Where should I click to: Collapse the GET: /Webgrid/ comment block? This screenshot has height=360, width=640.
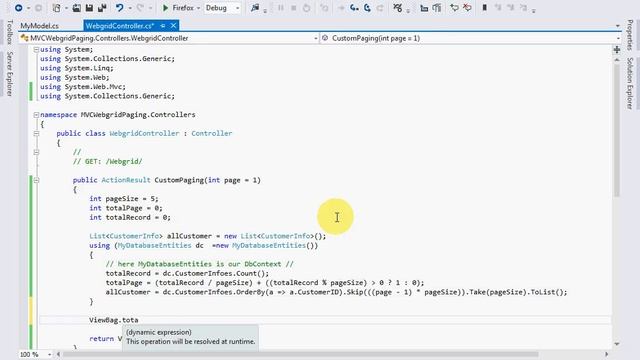(x=36, y=152)
